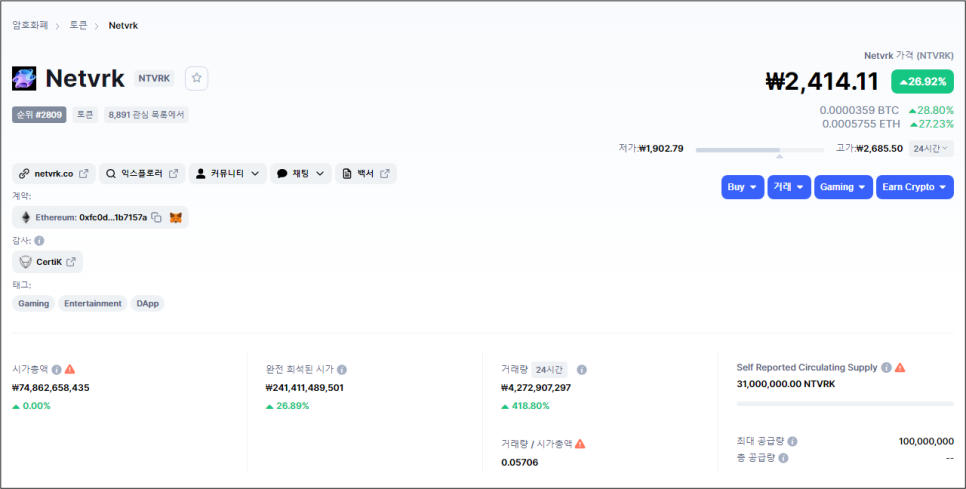Click warning icon beside 시가총액
This screenshot has width=966, height=489.
[70, 369]
